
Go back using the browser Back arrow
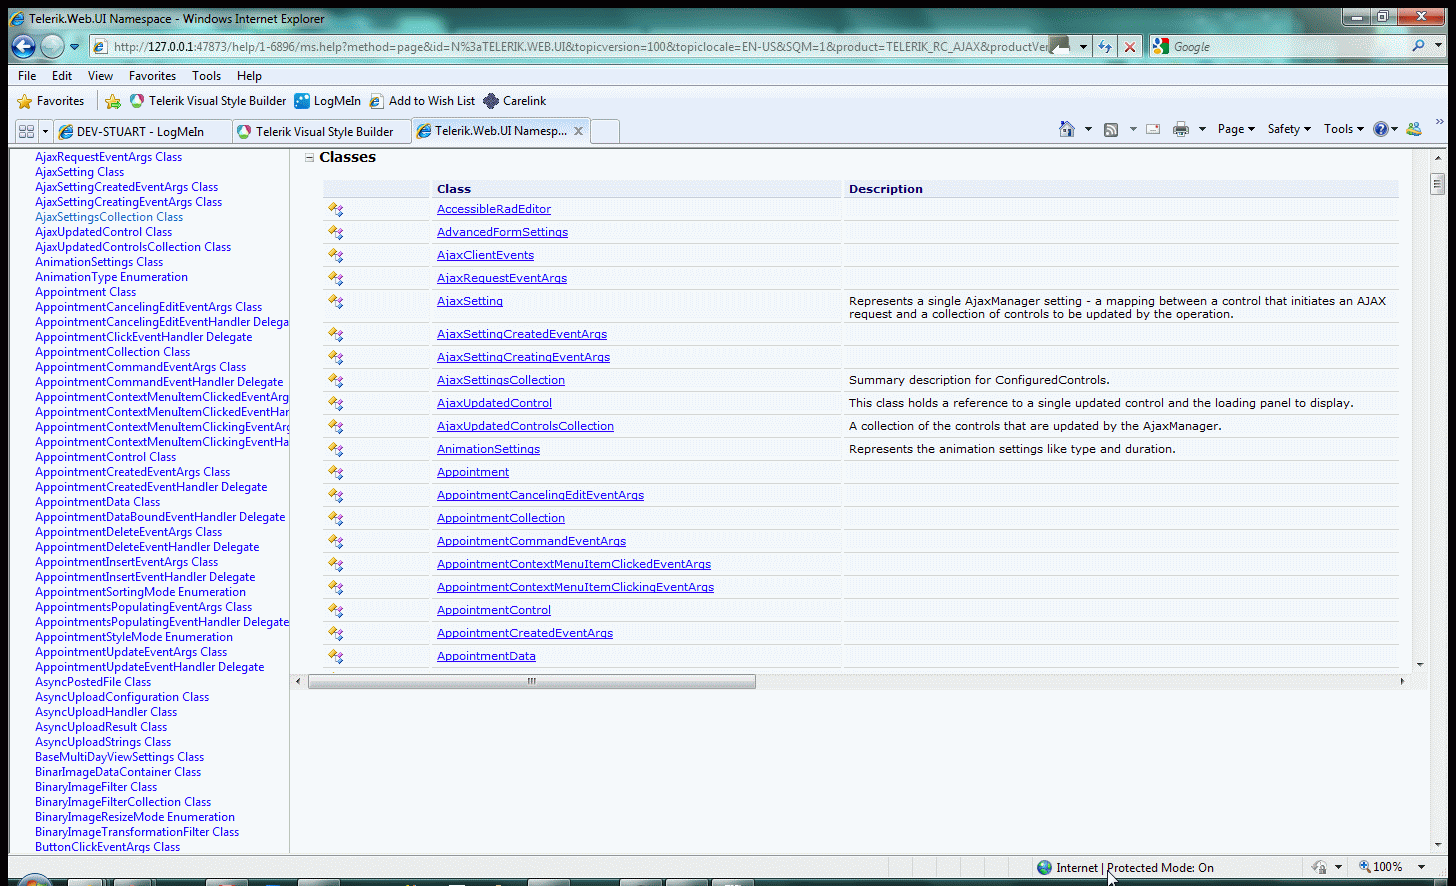click(24, 46)
